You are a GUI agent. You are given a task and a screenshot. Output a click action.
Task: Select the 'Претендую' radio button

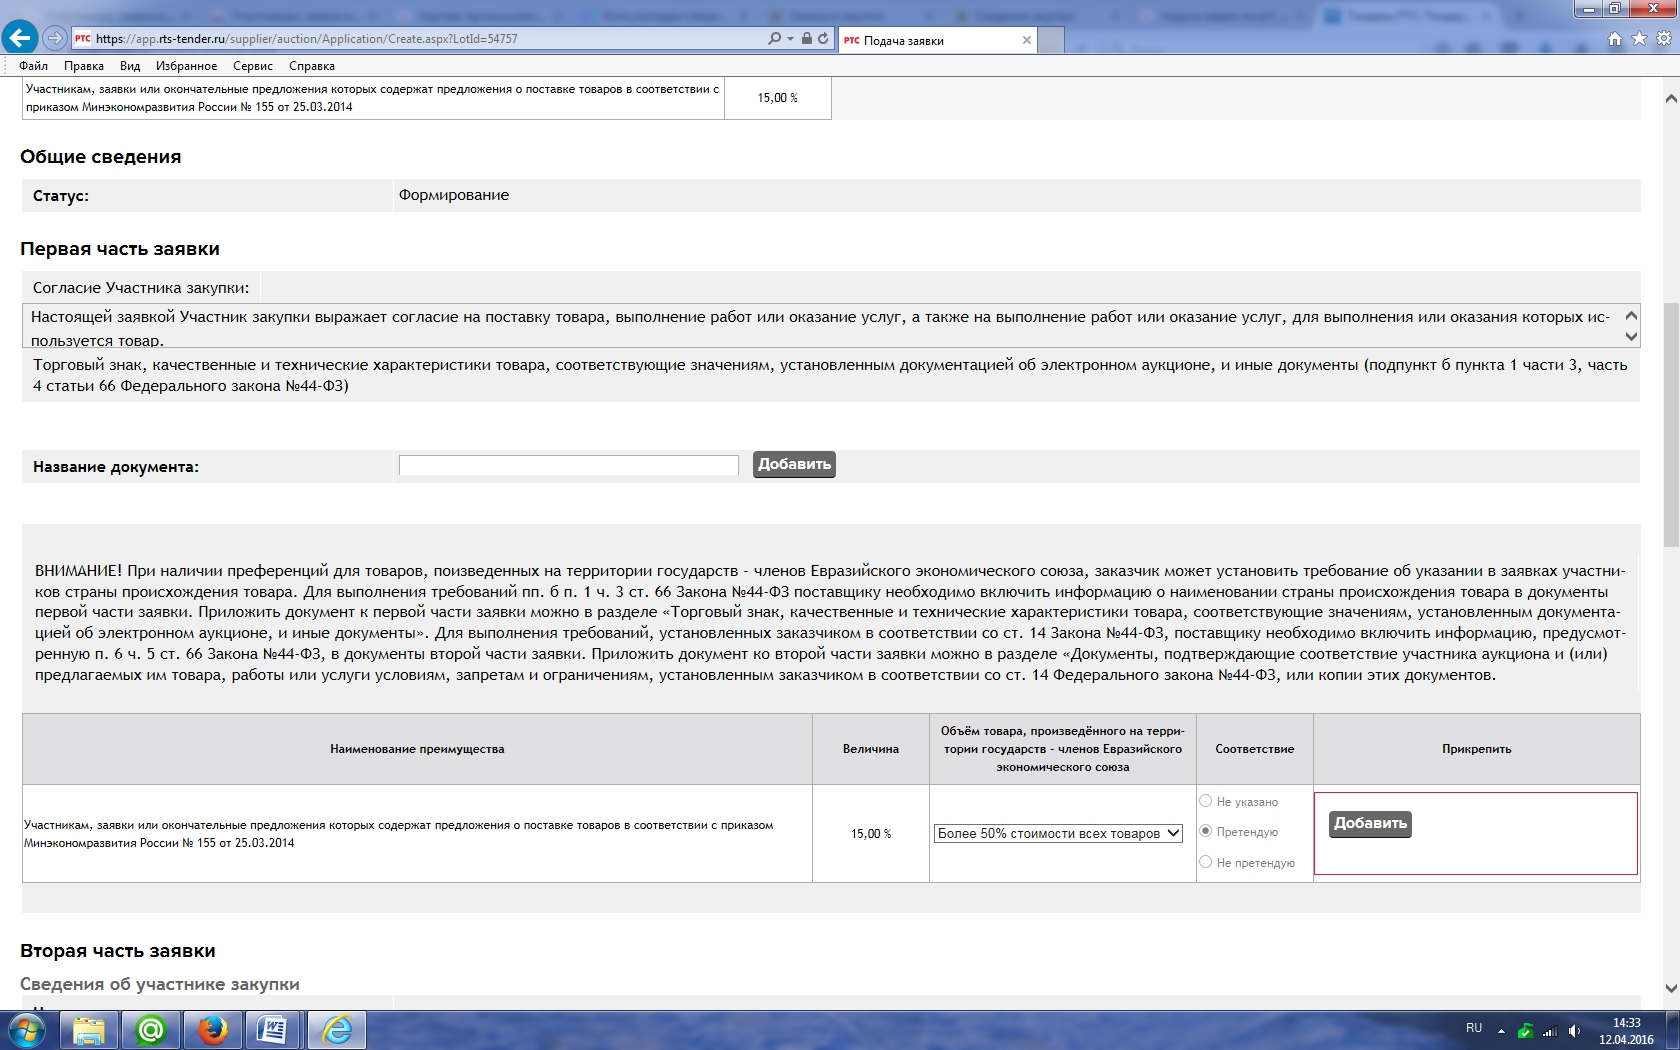tap(1206, 831)
